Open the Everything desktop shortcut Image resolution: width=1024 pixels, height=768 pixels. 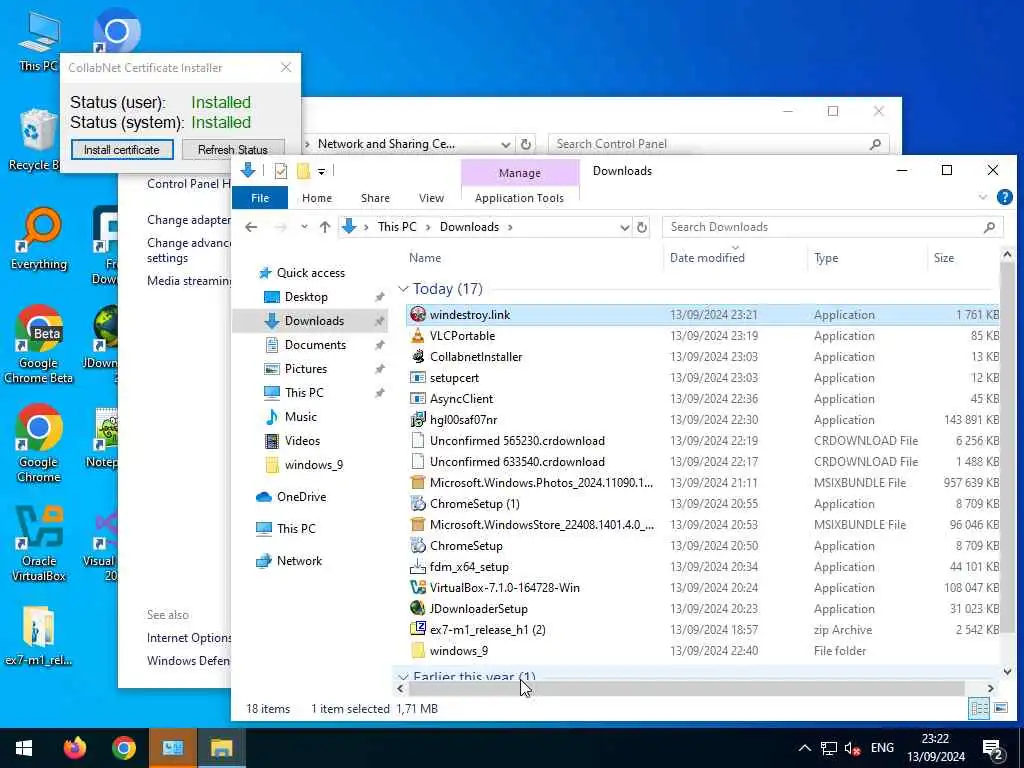coord(39,238)
